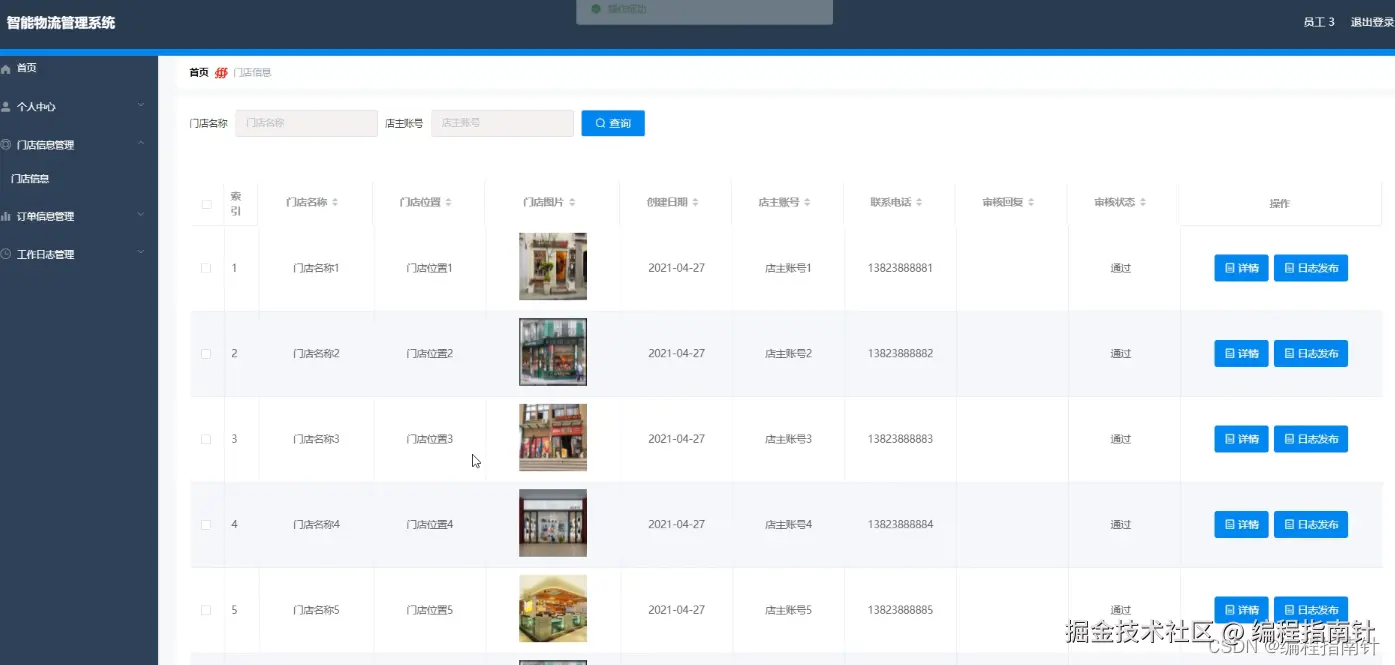Expand the 个人中心 menu chevron
Viewport: 1395px width, 665px height.
141,105
